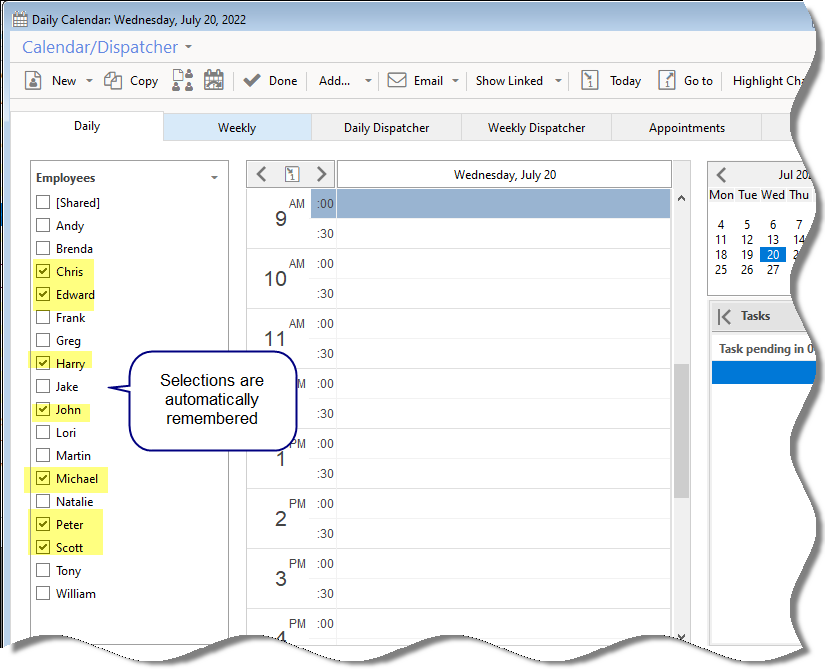The image size is (825, 669).
Task: Expand the Employees panel dropdown arrow
Action: tap(214, 178)
